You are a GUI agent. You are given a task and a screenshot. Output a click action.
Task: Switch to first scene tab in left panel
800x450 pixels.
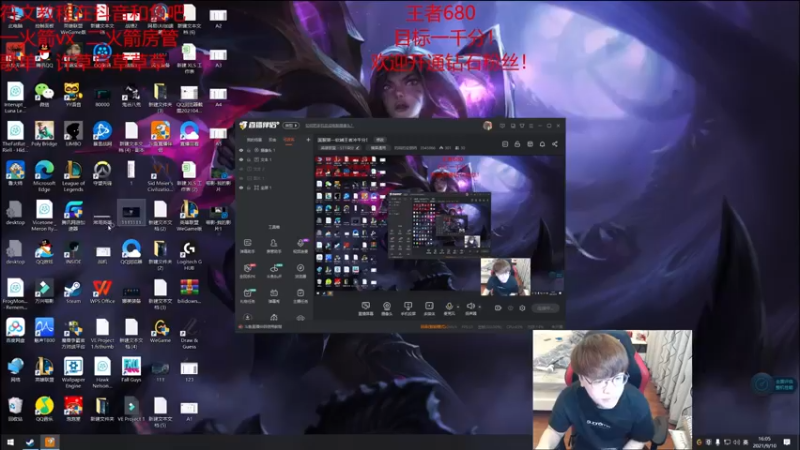coord(254,140)
